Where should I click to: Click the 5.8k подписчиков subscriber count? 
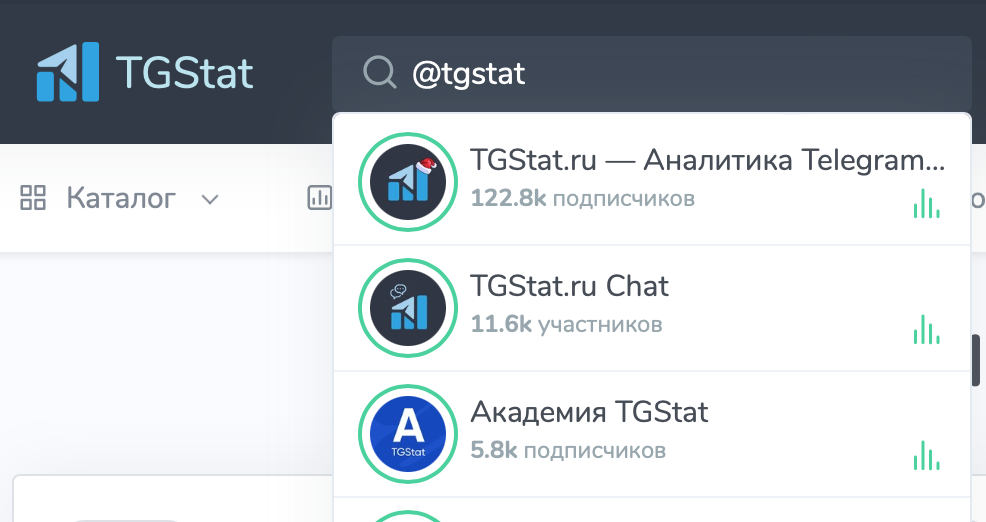568,450
